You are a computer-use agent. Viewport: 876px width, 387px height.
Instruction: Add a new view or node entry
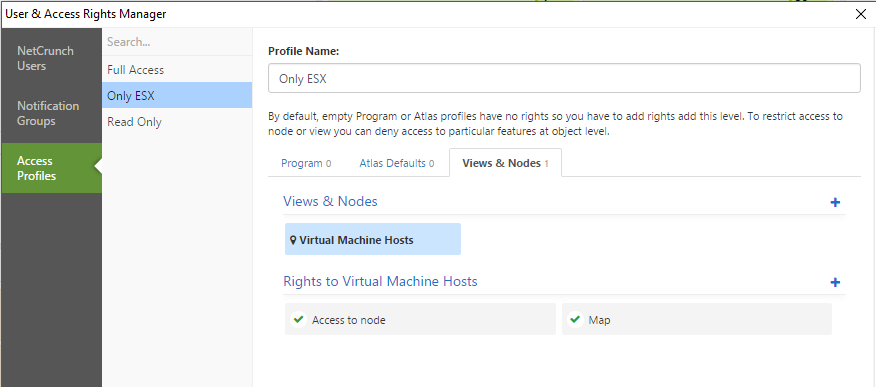click(x=835, y=202)
